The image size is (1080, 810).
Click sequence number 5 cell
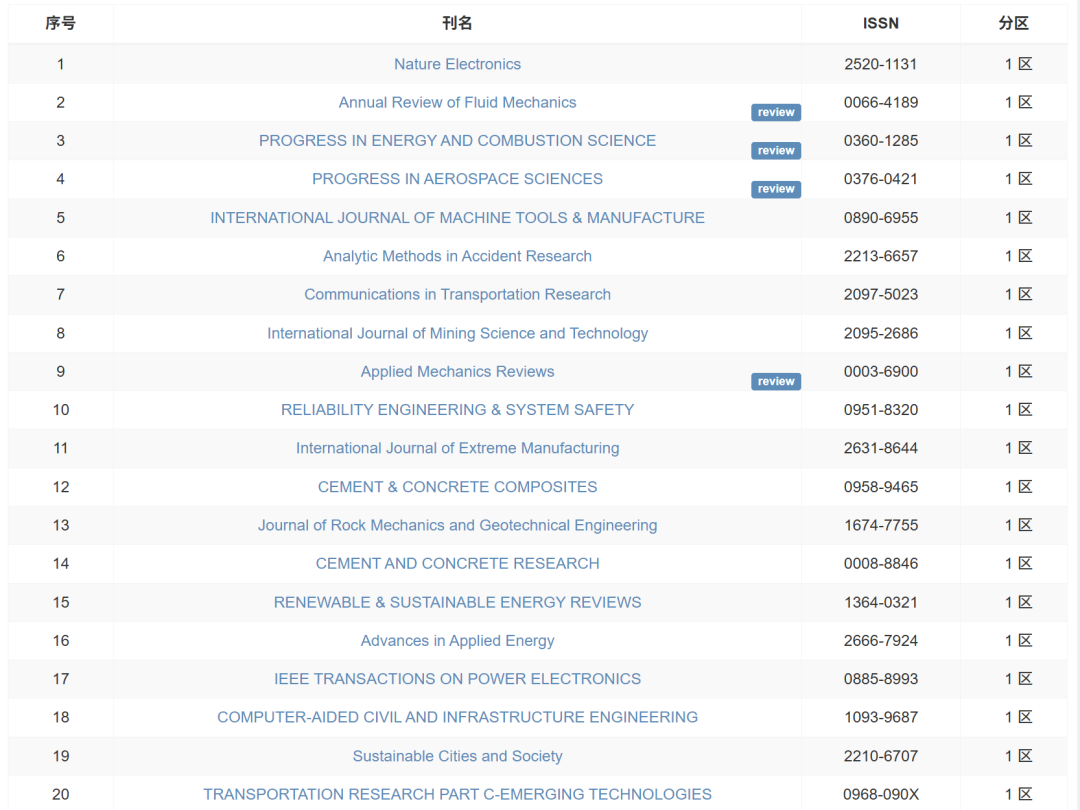(61, 218)
